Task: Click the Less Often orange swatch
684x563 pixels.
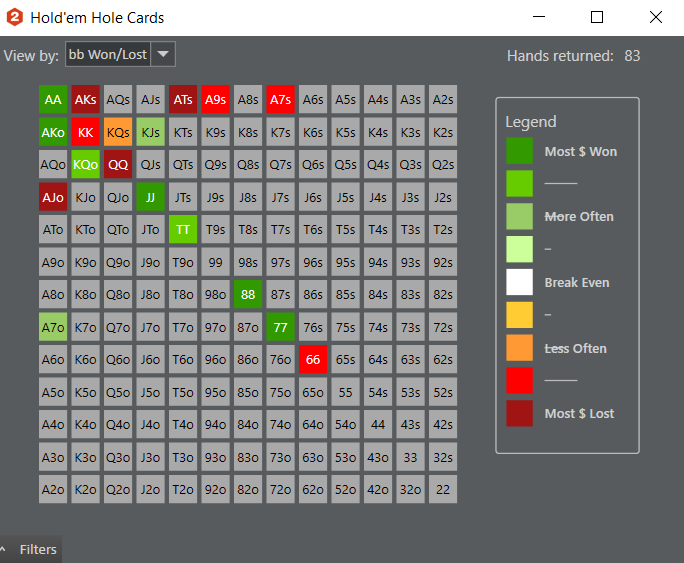Action: tap(520, 348)
